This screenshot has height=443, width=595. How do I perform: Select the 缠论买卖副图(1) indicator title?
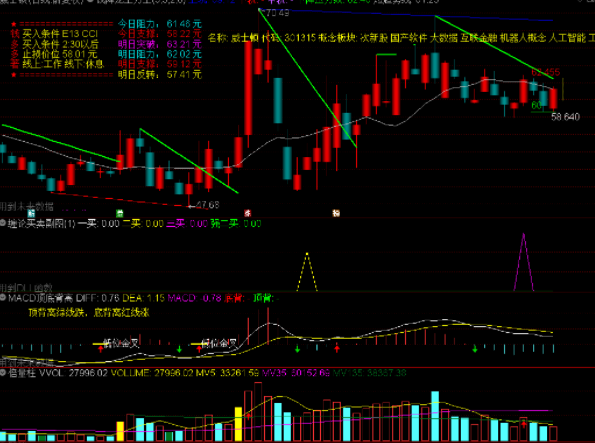pos(41,224)
